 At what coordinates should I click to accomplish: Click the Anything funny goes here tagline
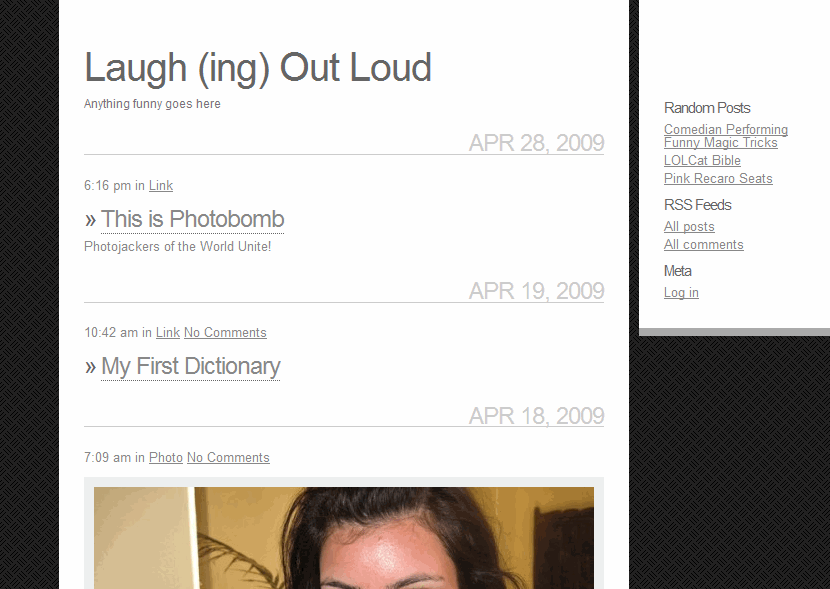point(152,104)
